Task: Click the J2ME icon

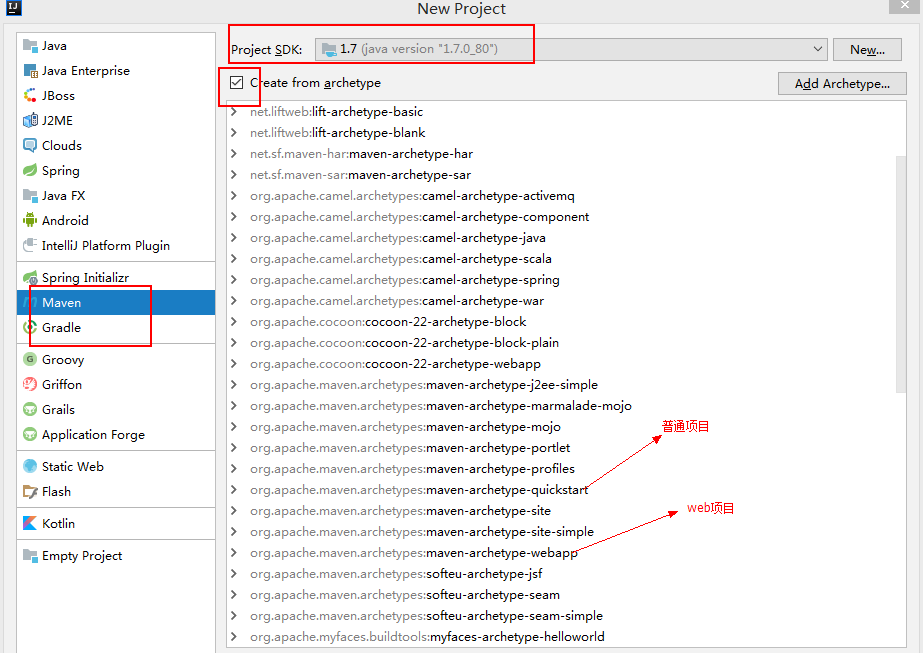Action: coord(30,121)
